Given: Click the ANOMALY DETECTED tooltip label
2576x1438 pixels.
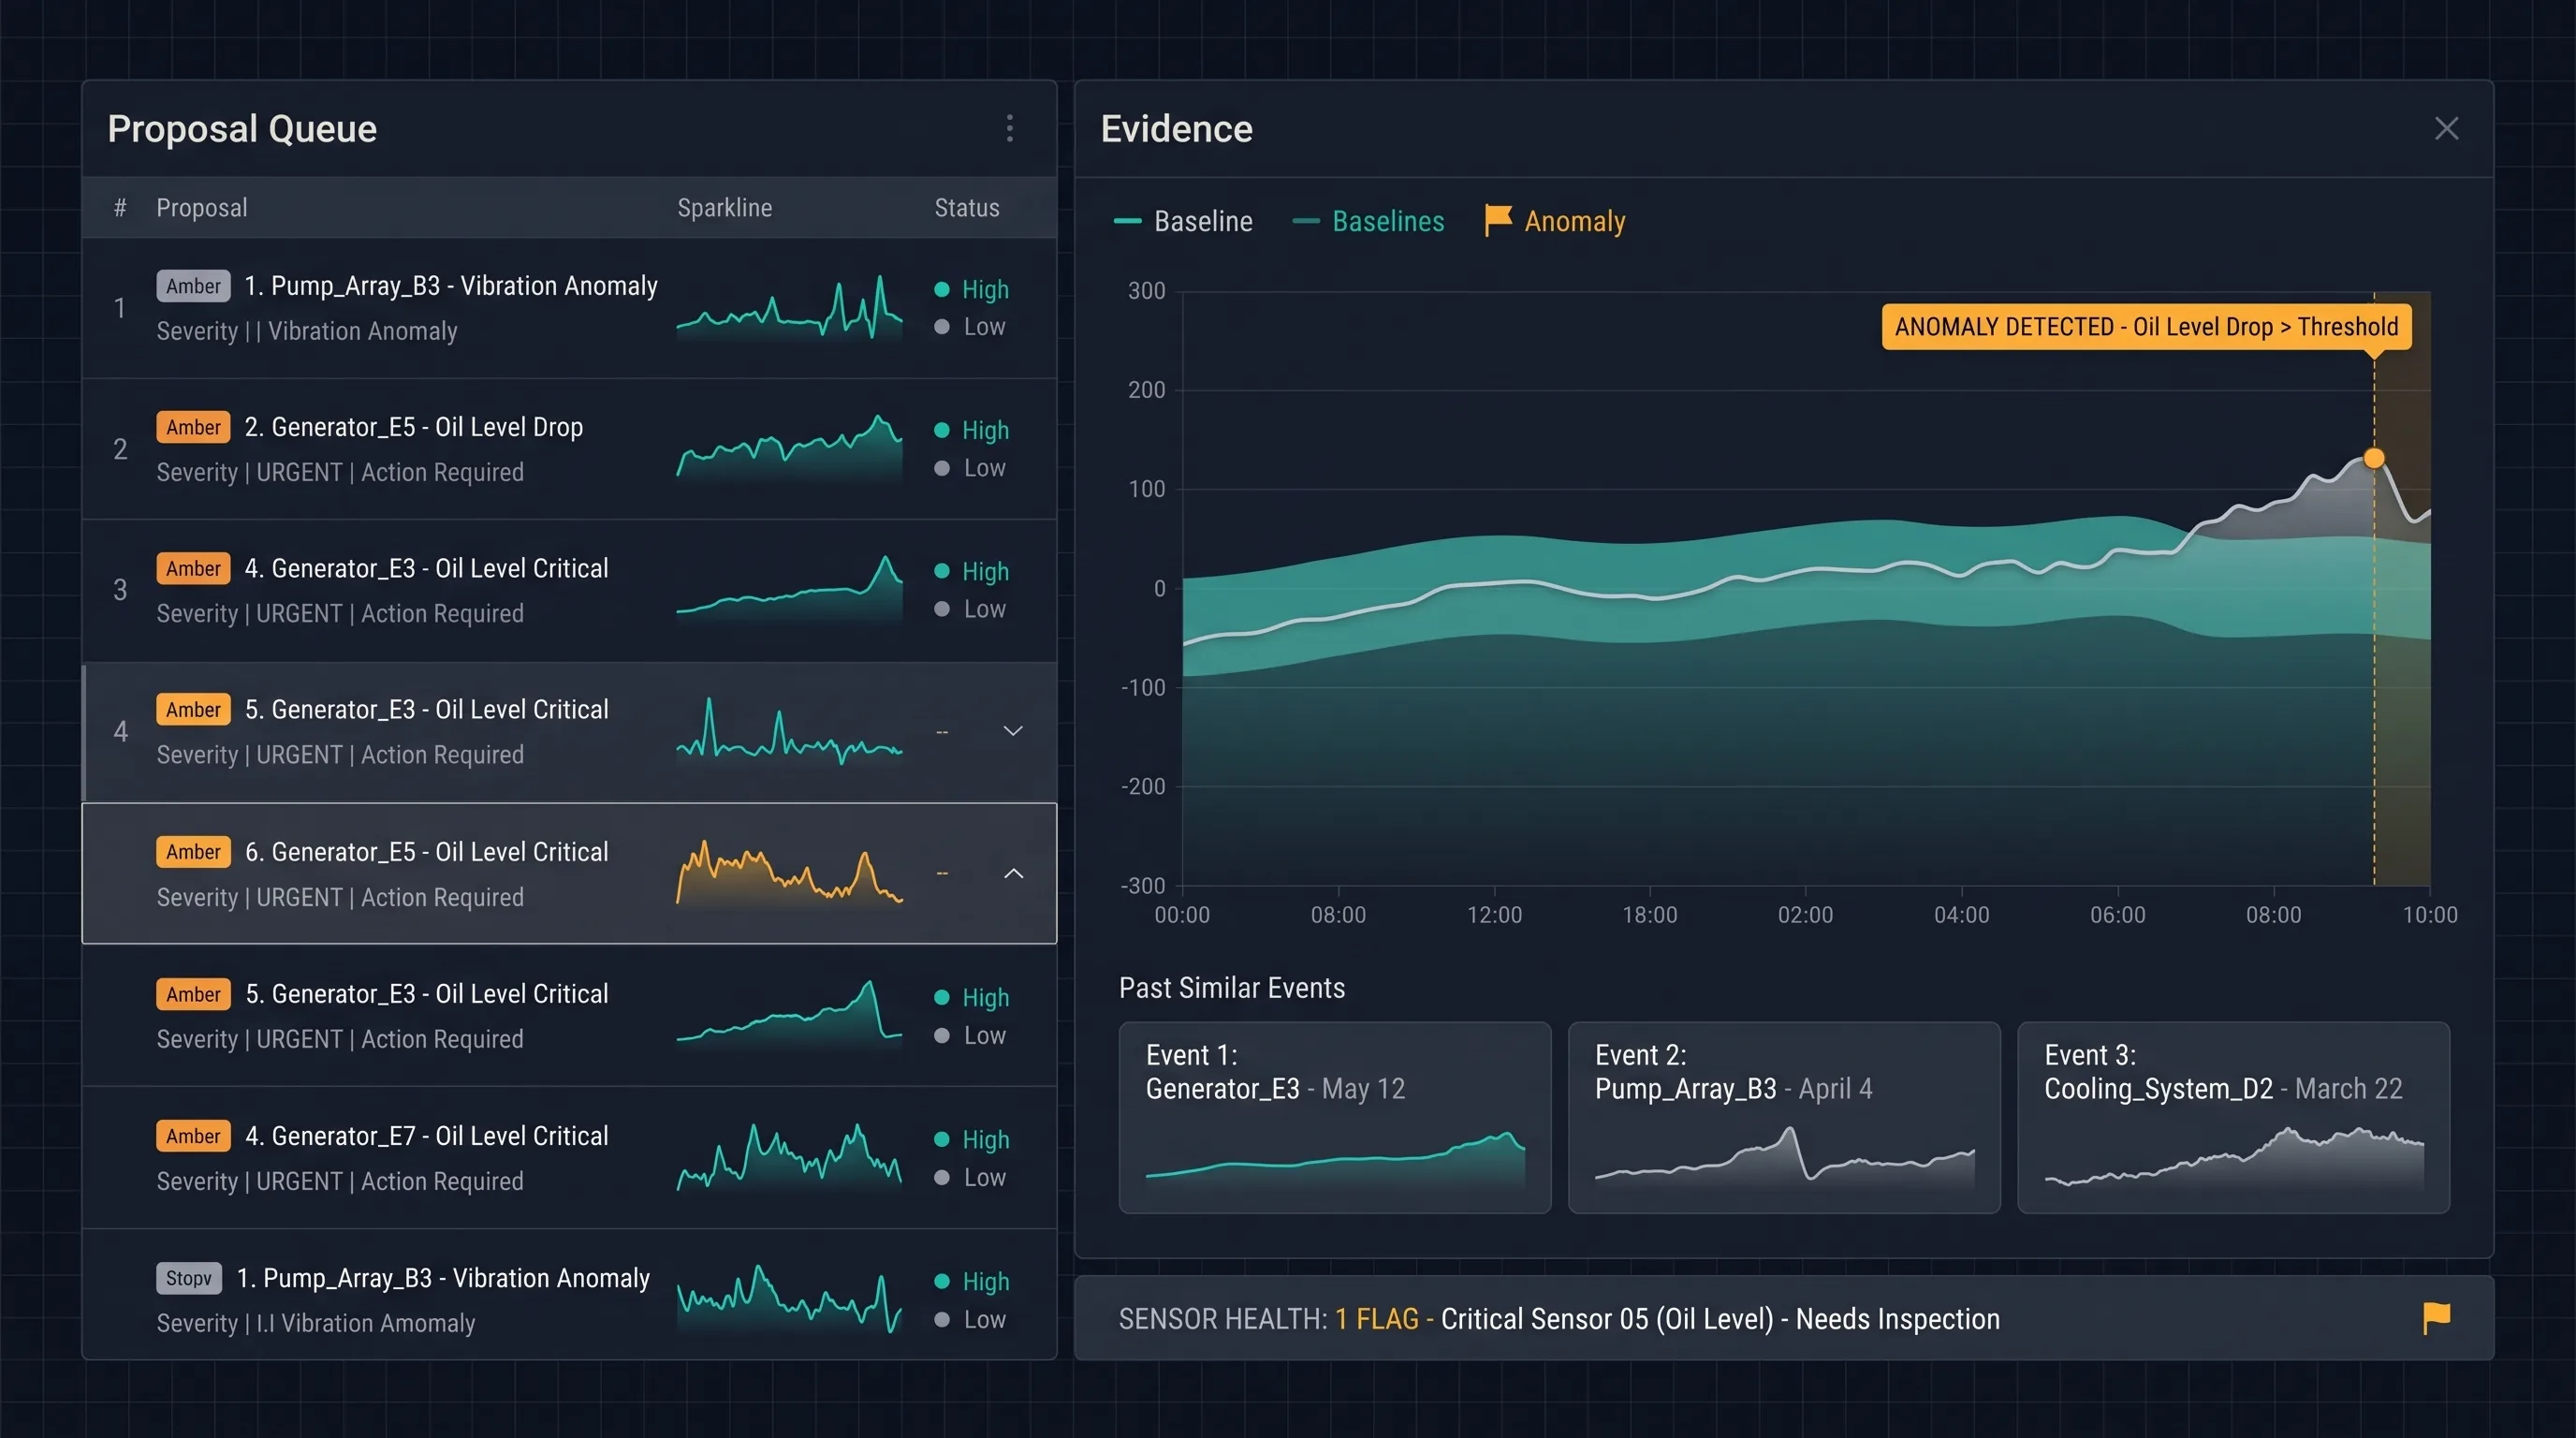Looking at the screenshot, I should [2146, 327].
